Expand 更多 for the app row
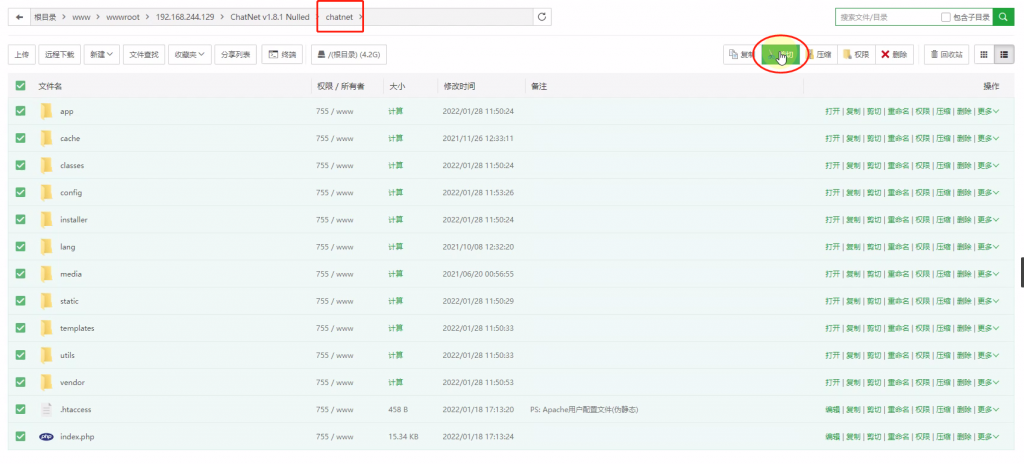The width and height of the screenshot is (1024, 464). click(988, 111)
